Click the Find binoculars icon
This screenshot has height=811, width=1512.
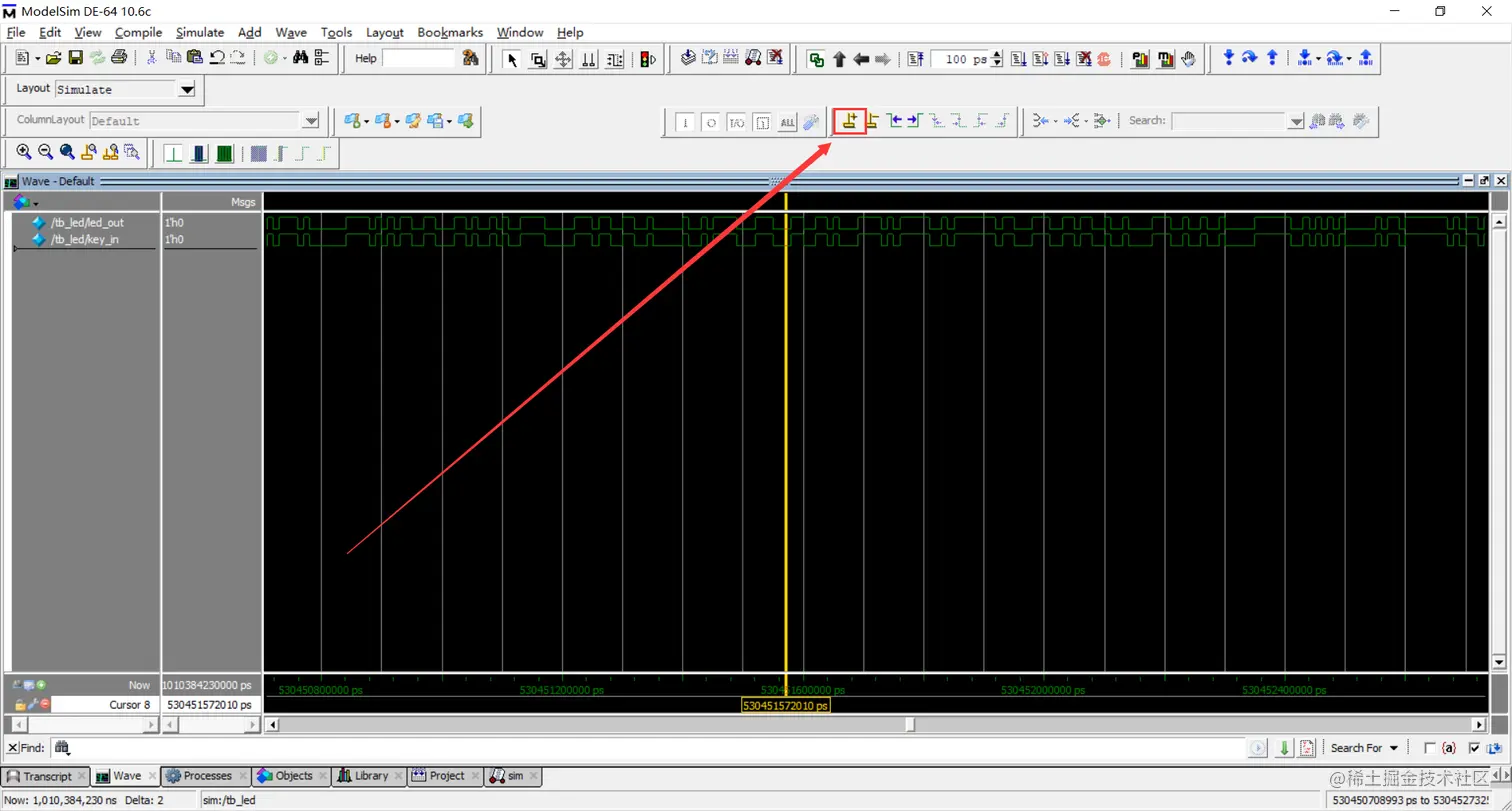point(300,59)
